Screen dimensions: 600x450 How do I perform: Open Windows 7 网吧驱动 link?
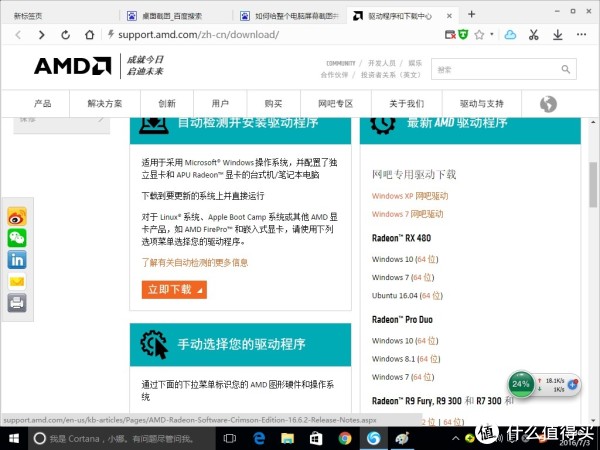point(407,214)
